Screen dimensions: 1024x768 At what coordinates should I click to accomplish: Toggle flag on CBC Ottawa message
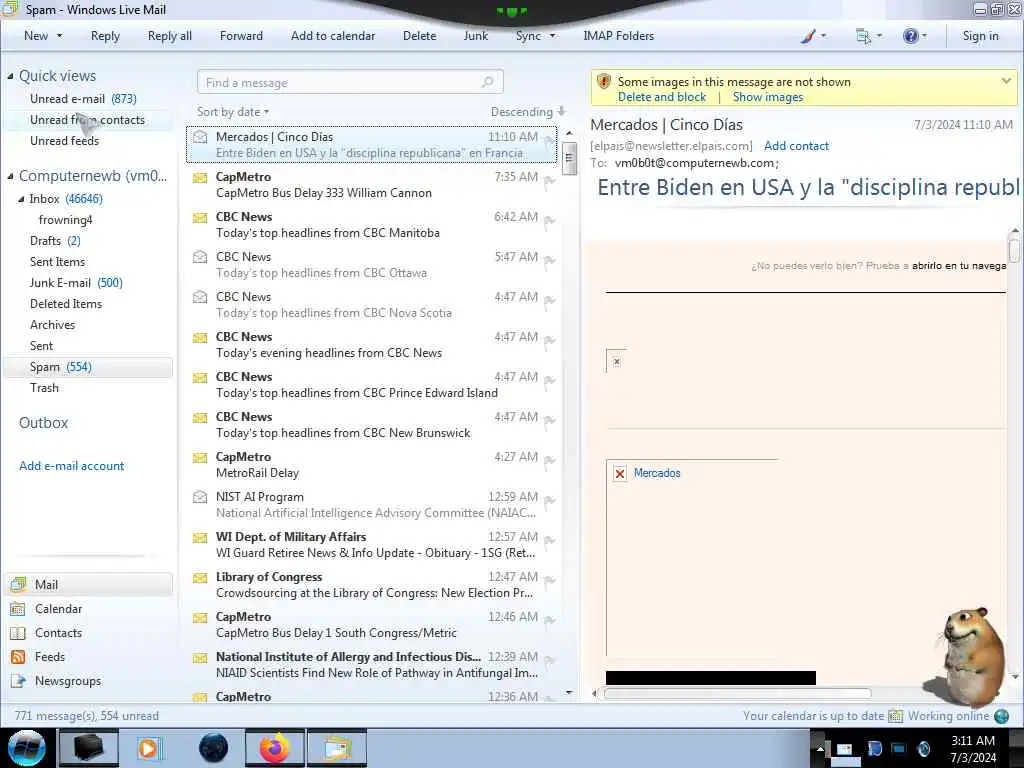point(549,261)
